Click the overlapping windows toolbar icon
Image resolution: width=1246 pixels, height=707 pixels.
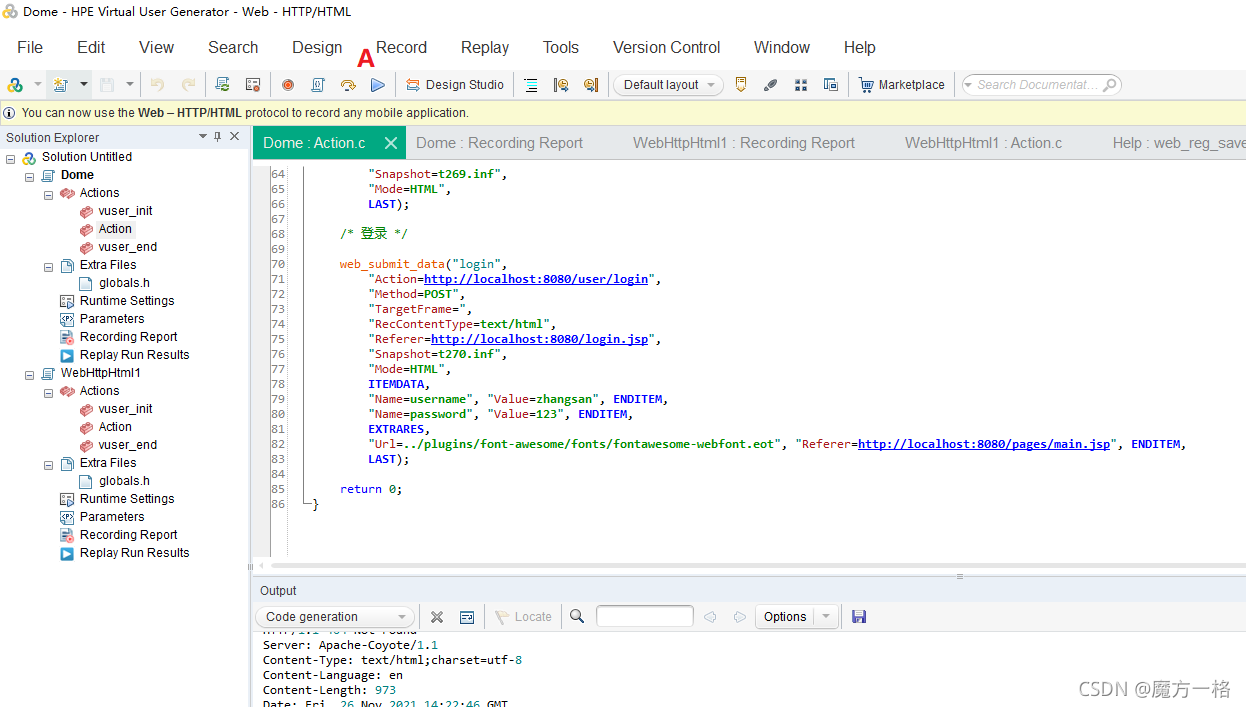coord(831,85)
